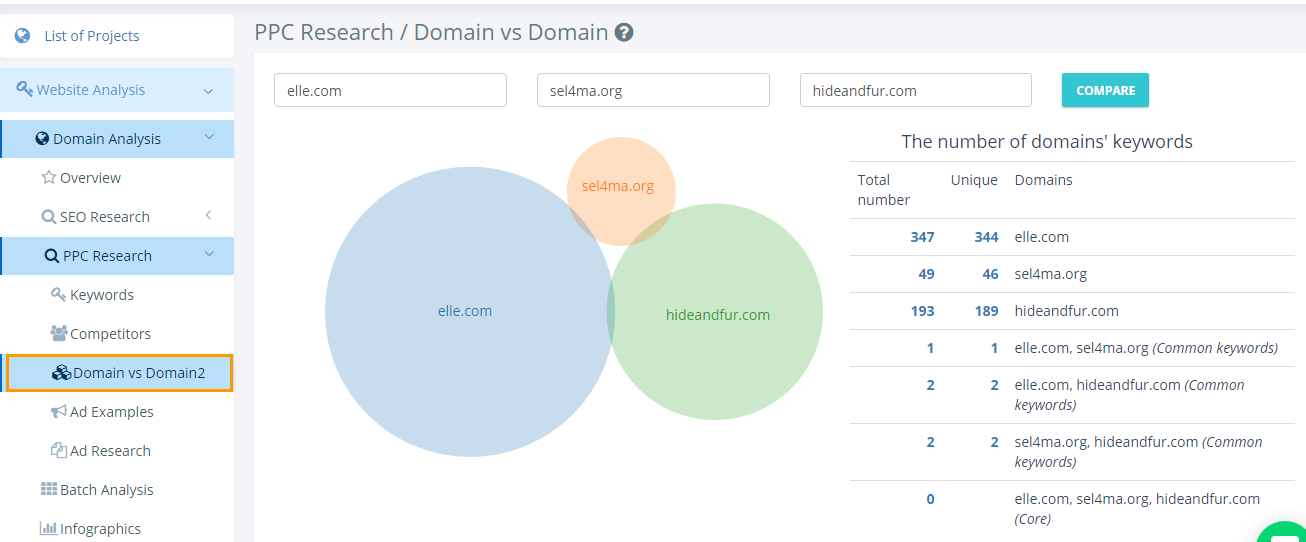Click the hideandfur.com label in domains table

click(x=1067, y=311)
